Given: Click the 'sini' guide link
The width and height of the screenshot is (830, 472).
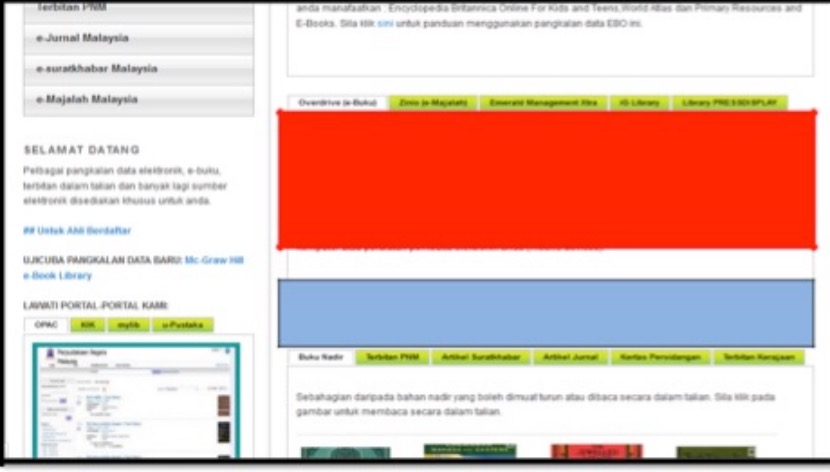Looking at the screenshot, I should 385,23.
